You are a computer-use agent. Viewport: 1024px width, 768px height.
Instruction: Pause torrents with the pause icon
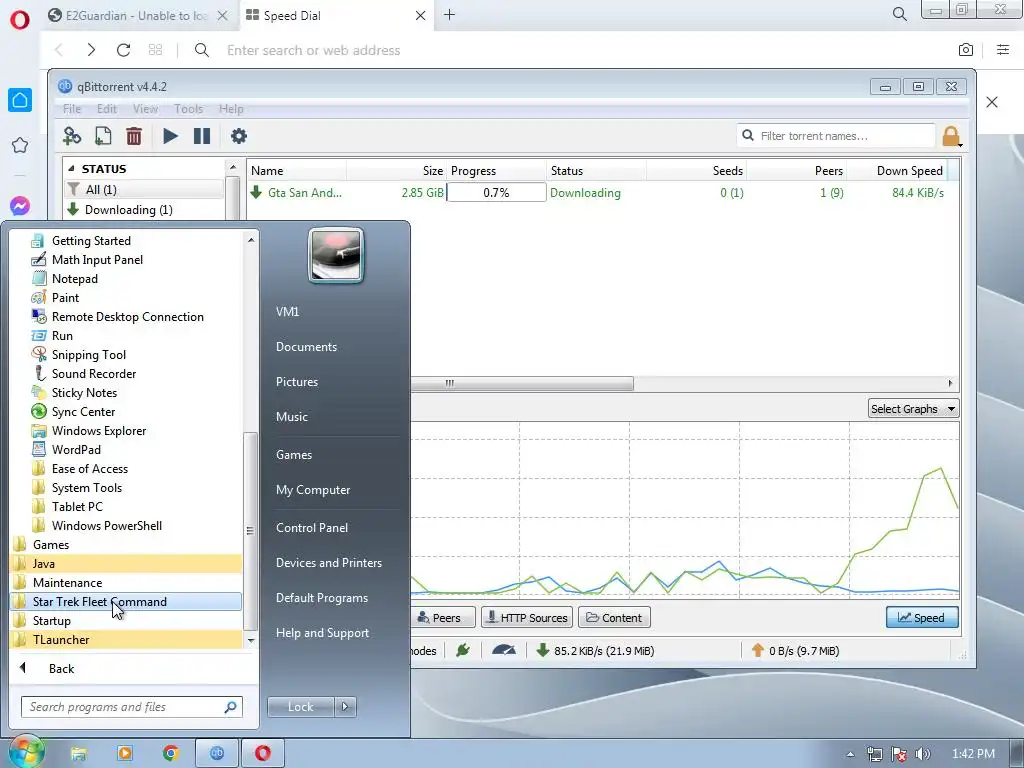coord(202,136)
